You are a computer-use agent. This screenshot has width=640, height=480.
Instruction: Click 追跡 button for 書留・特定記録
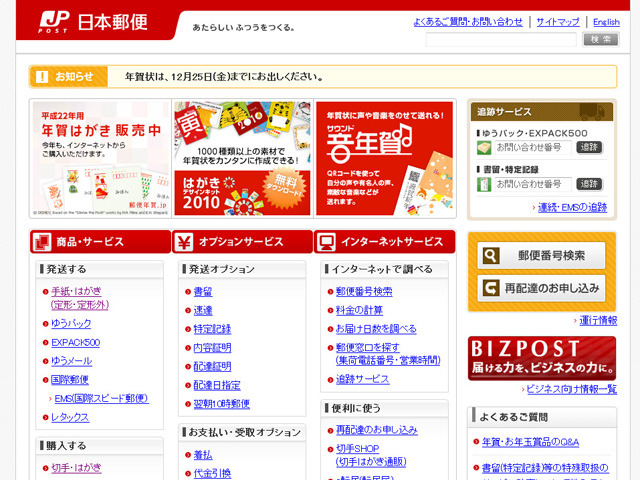[589, 184]
